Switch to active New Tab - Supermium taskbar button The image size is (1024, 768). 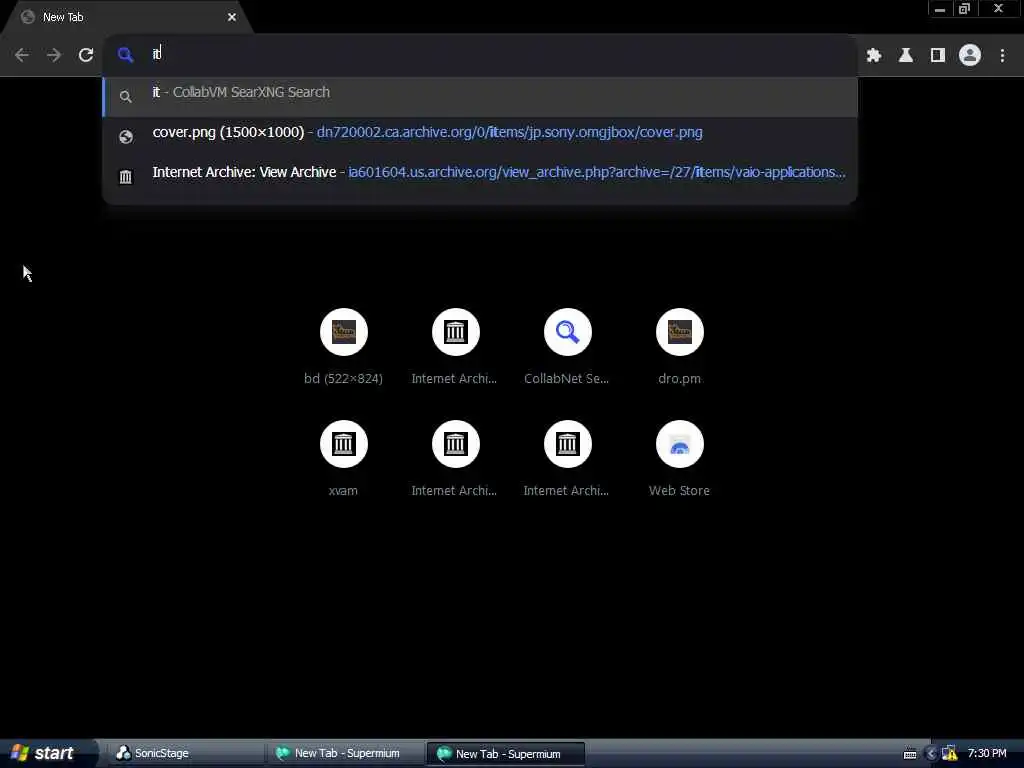point(505,754)
